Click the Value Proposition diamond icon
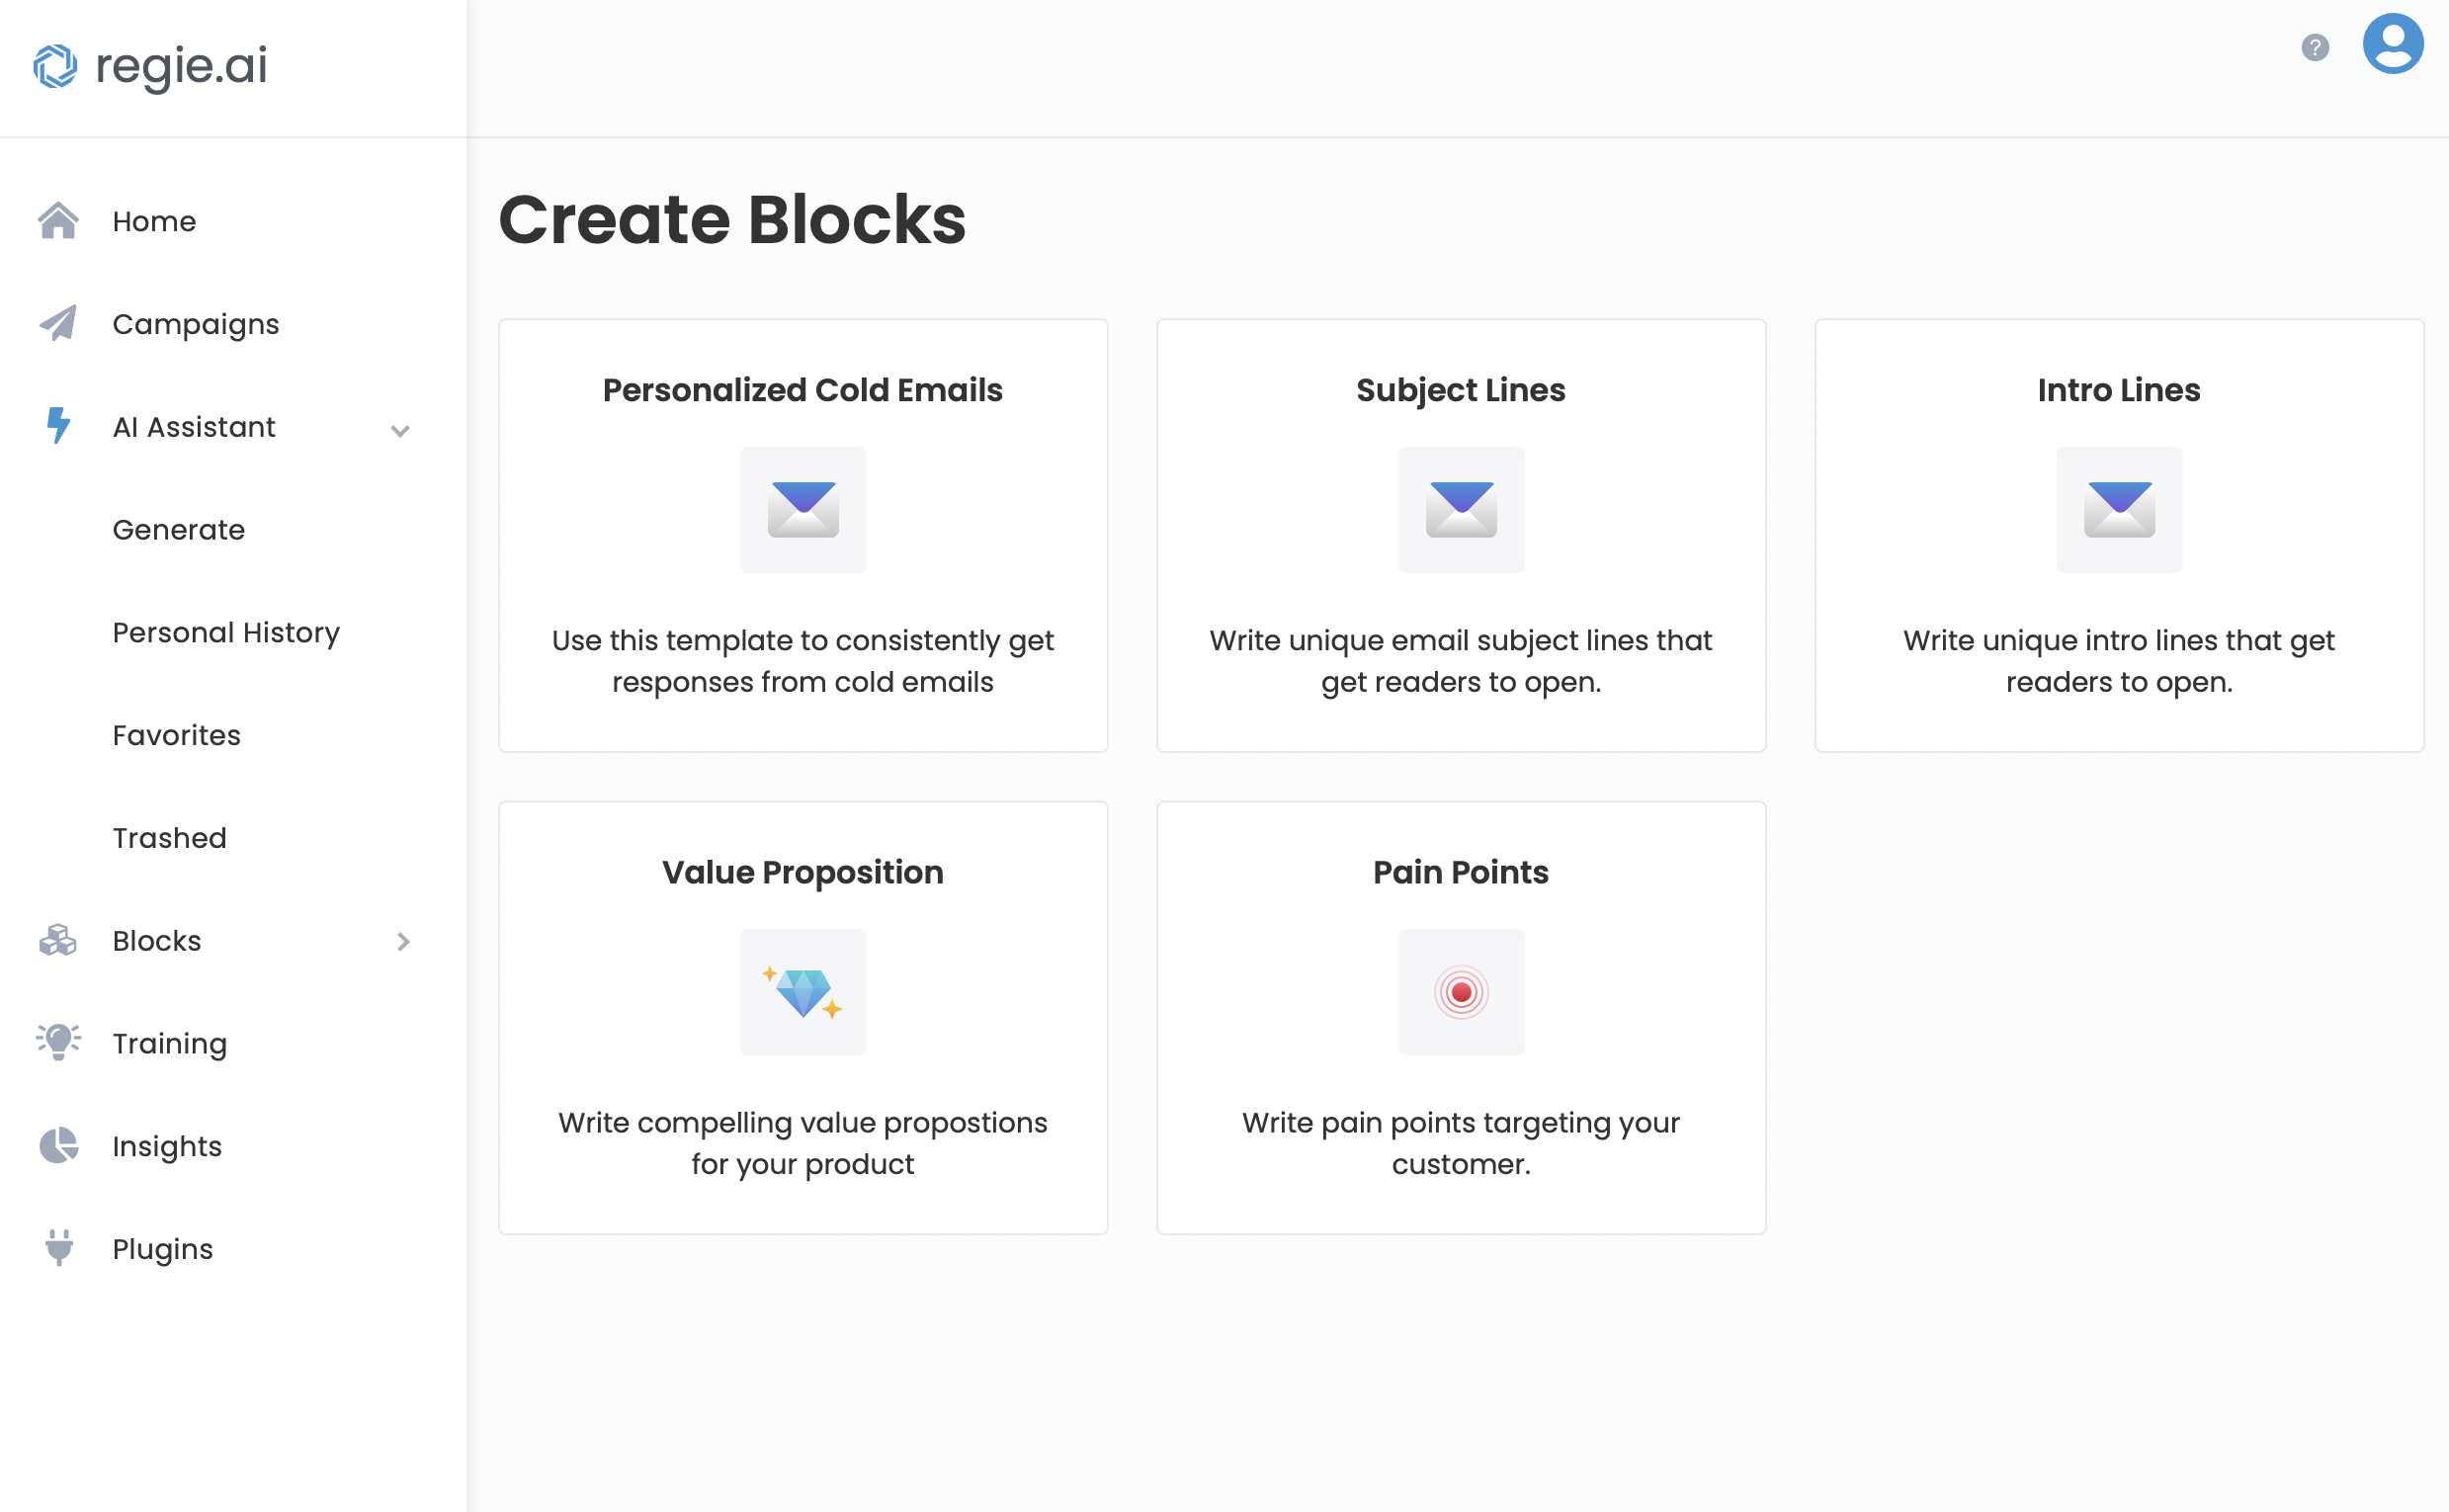Viewport: 2449px width, 1512px height. pos(803,992)
